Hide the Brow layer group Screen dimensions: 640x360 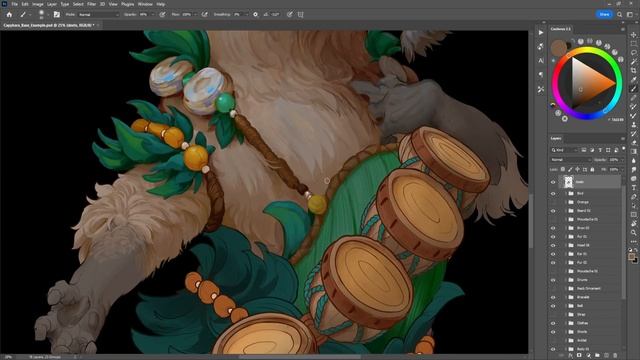pyautogui.click(x=553, y=228)
